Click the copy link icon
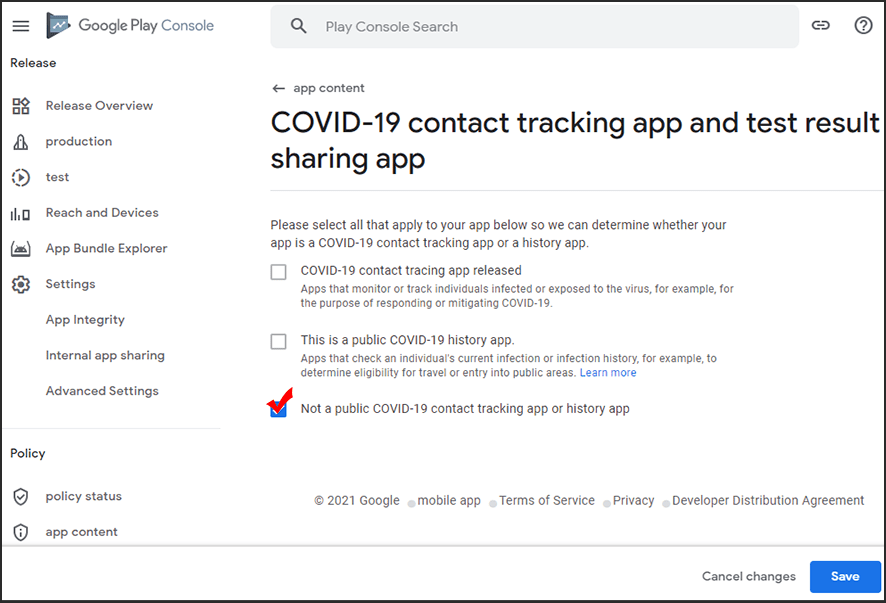Viewport: 886px width, 603px height. 821,26
